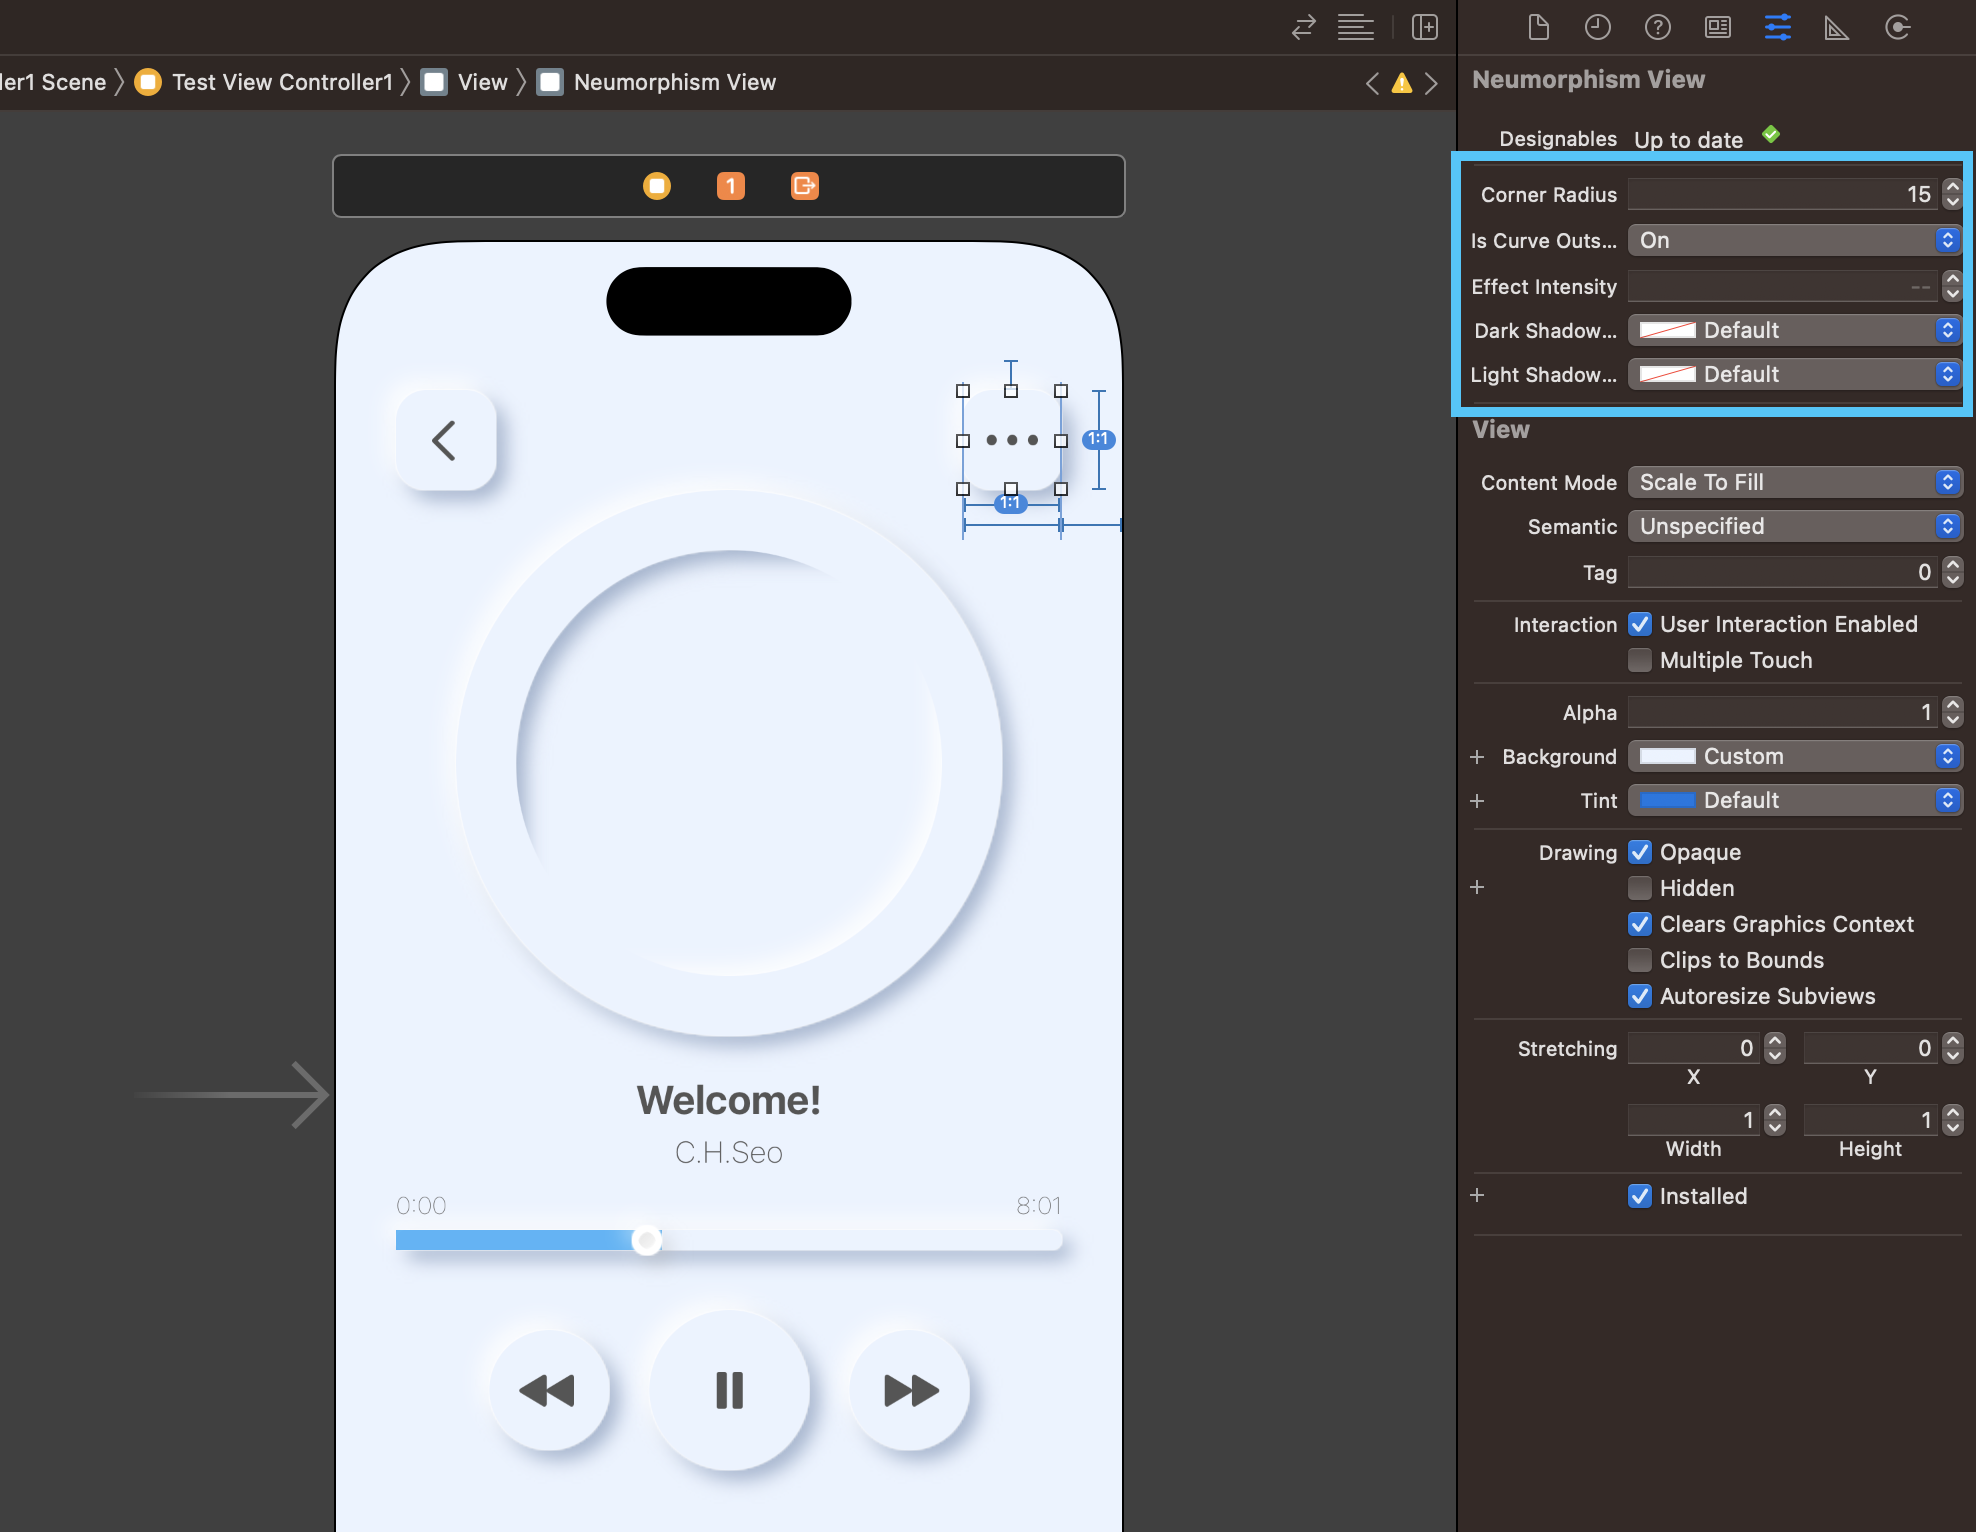The width and height of the screenshot is (1976, 1532).
Task: Select the Exit icon in the scene dock
Action: 803,186
